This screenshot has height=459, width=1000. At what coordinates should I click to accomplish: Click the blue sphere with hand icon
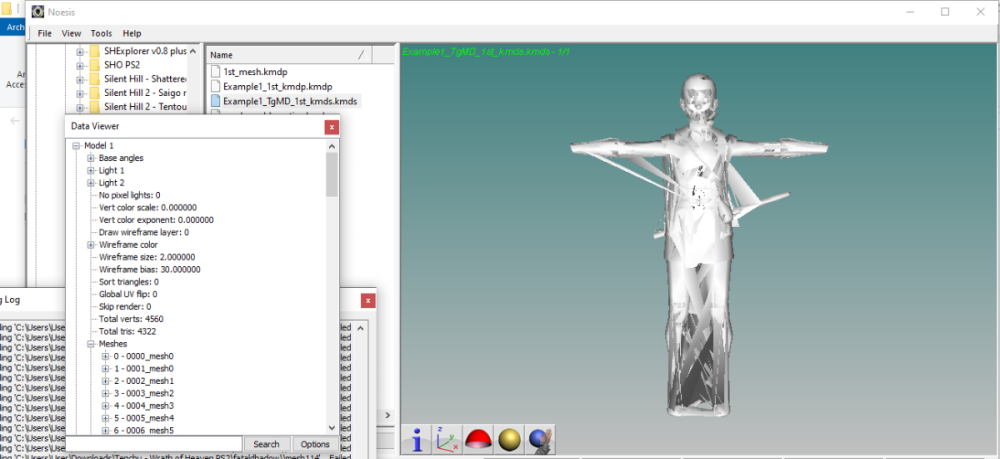point(541,440)
